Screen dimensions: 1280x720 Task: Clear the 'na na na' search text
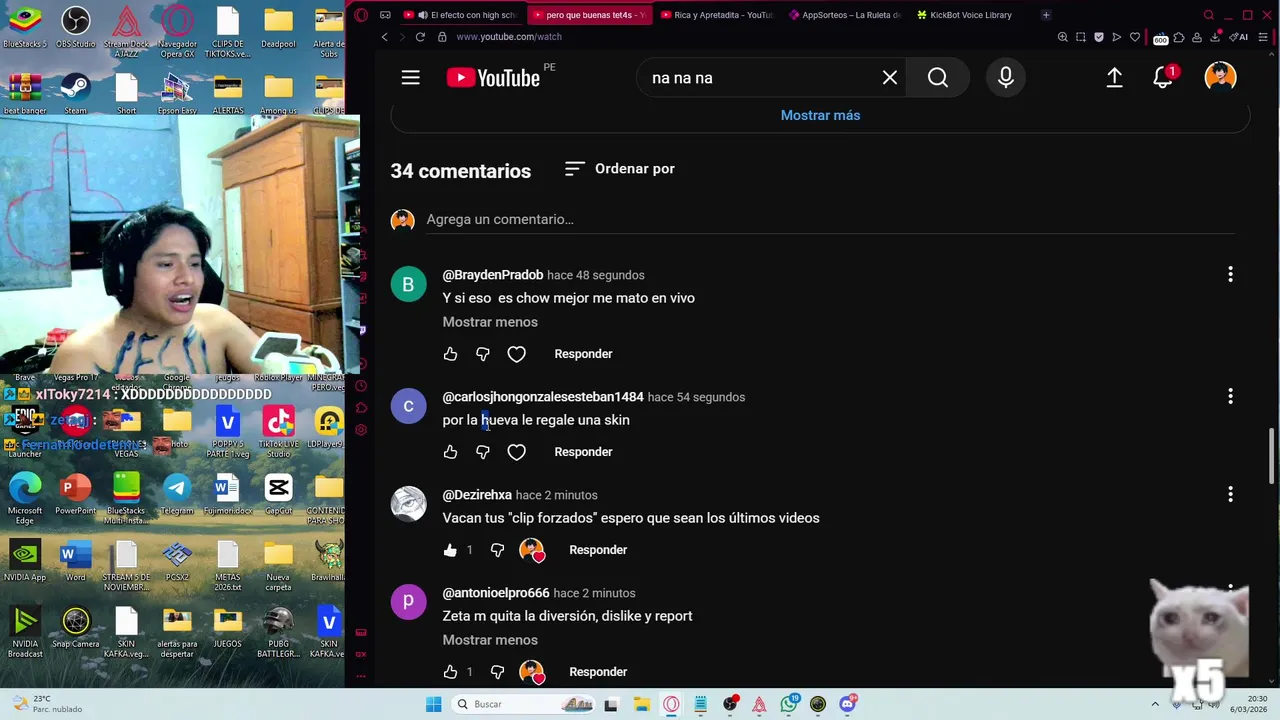[889, 77]
